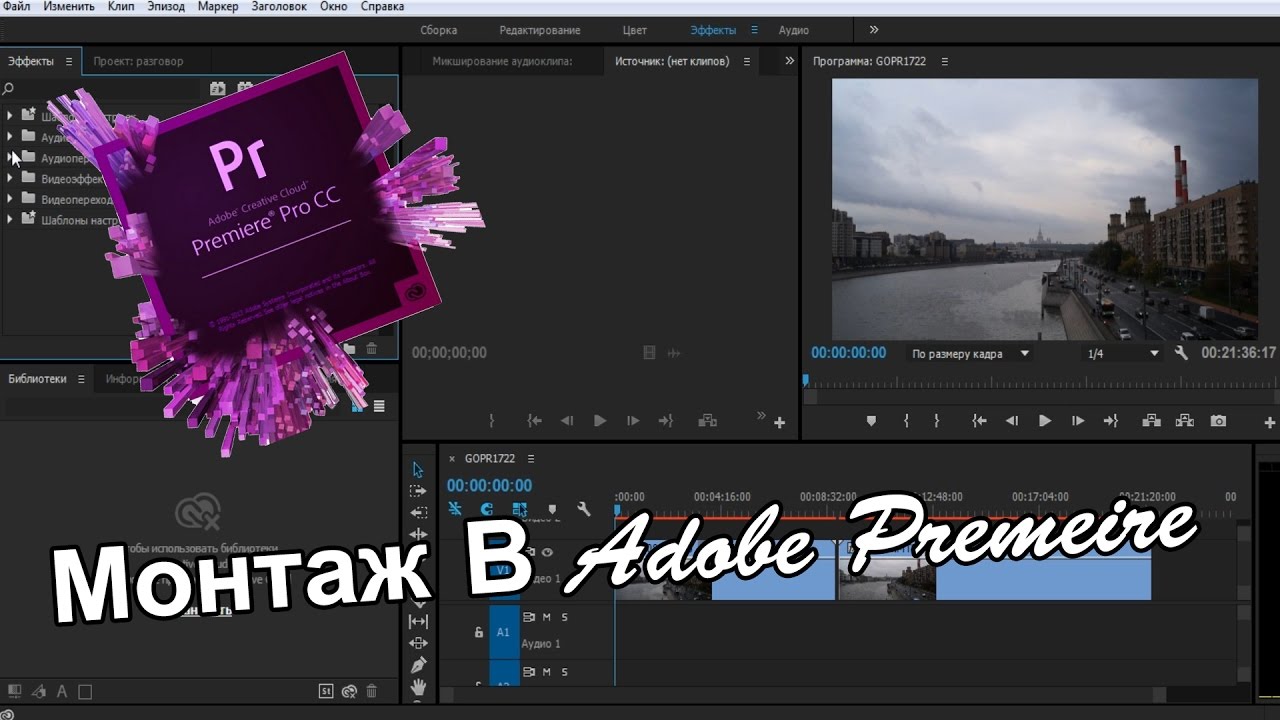Screen dimensions: 1280x720
Task: Toggle A1 track lock
Action: [478, 632]
